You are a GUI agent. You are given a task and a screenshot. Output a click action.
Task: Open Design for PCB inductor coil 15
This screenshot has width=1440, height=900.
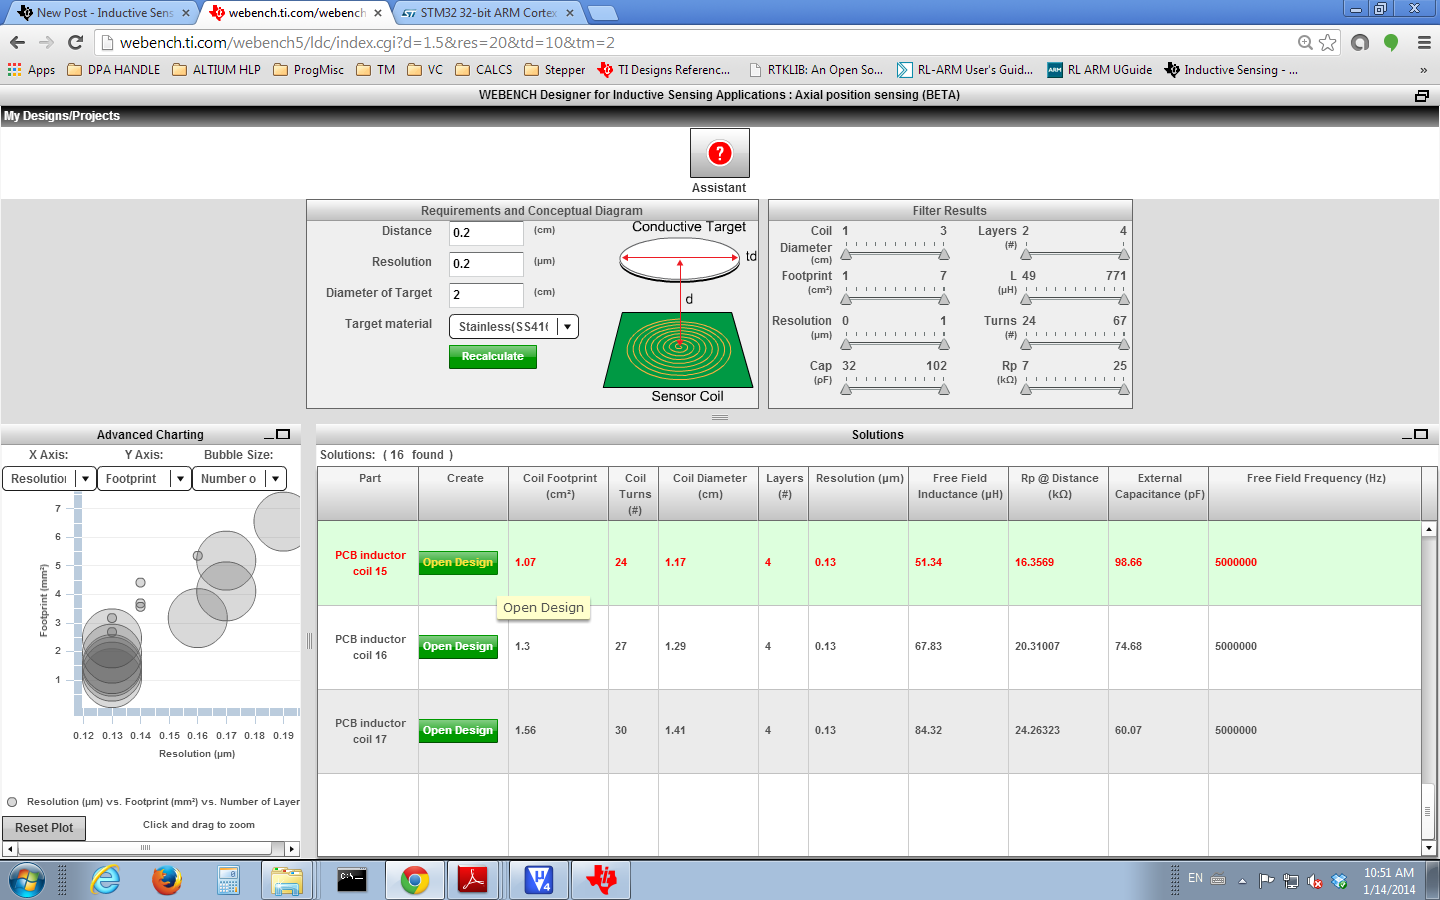458,563
